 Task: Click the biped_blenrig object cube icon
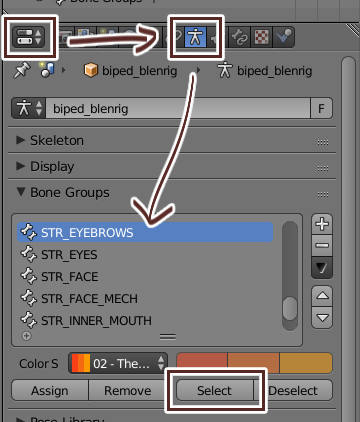pos(91,70)
